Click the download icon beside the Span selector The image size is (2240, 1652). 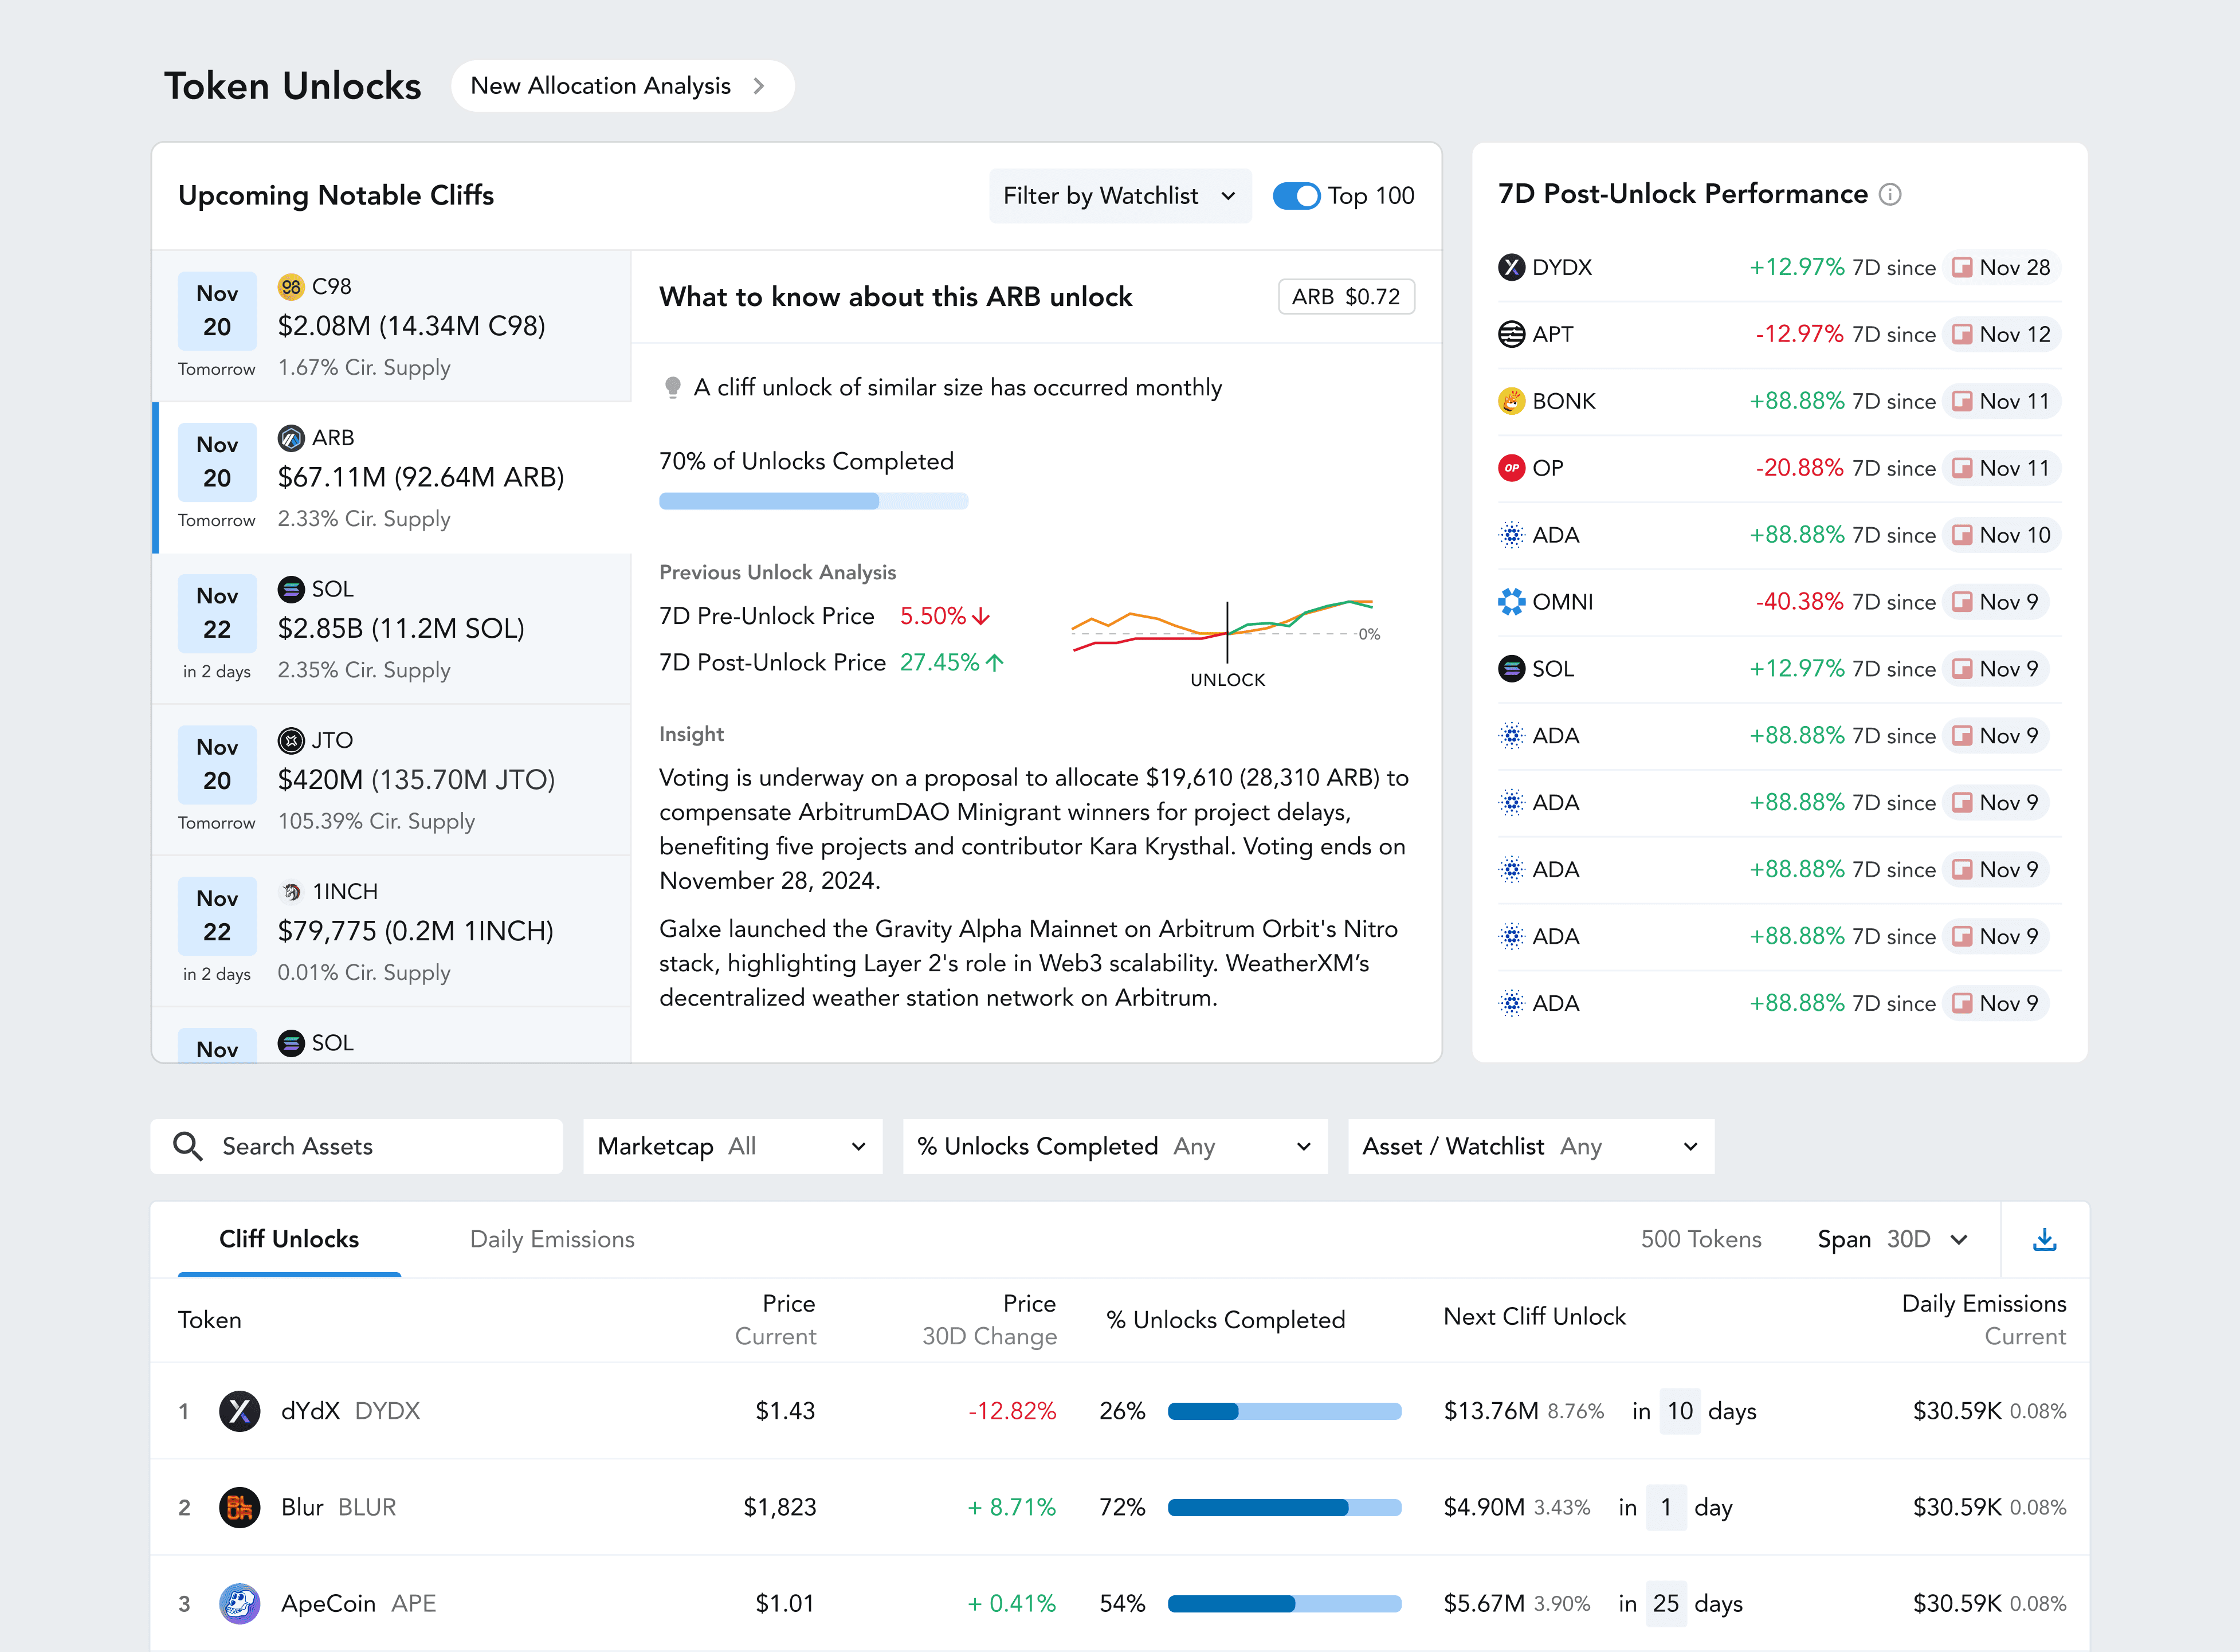click(x=2044, y=1239)
